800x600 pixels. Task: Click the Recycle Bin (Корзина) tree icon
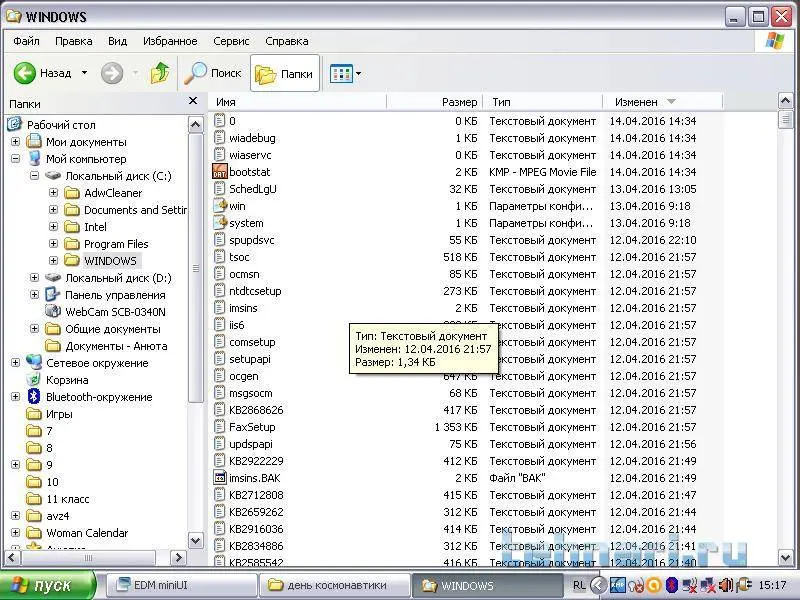34,380
